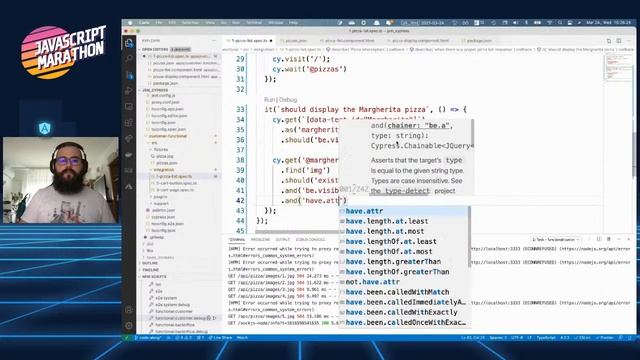Open the OUTPUT panel tab
The height and width of the screenshot is (360, 640).
[x=282, y=240]
